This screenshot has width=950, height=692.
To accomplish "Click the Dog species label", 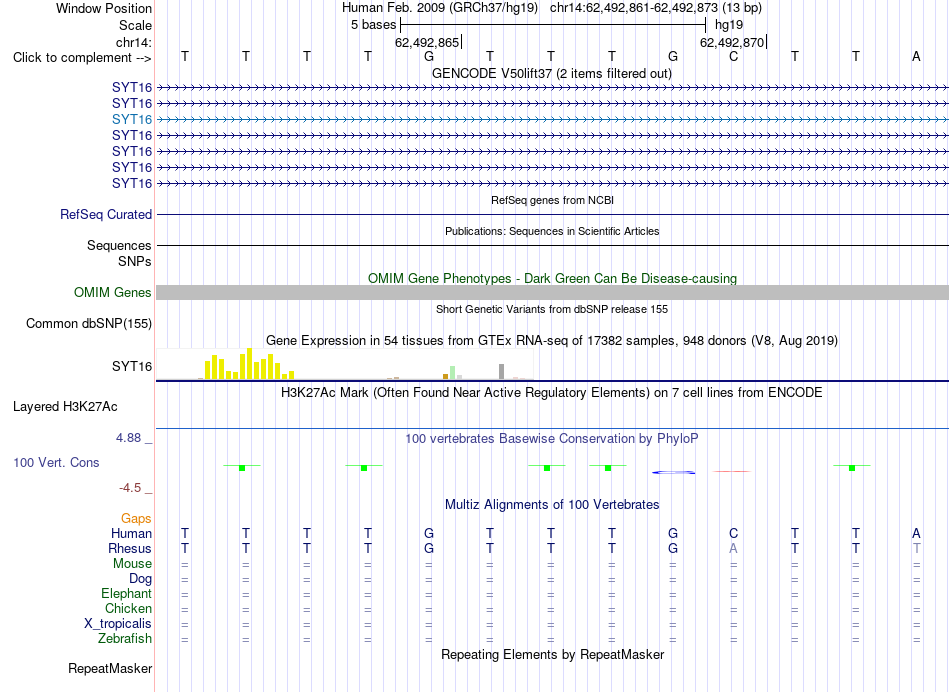I will pos(140,579).
